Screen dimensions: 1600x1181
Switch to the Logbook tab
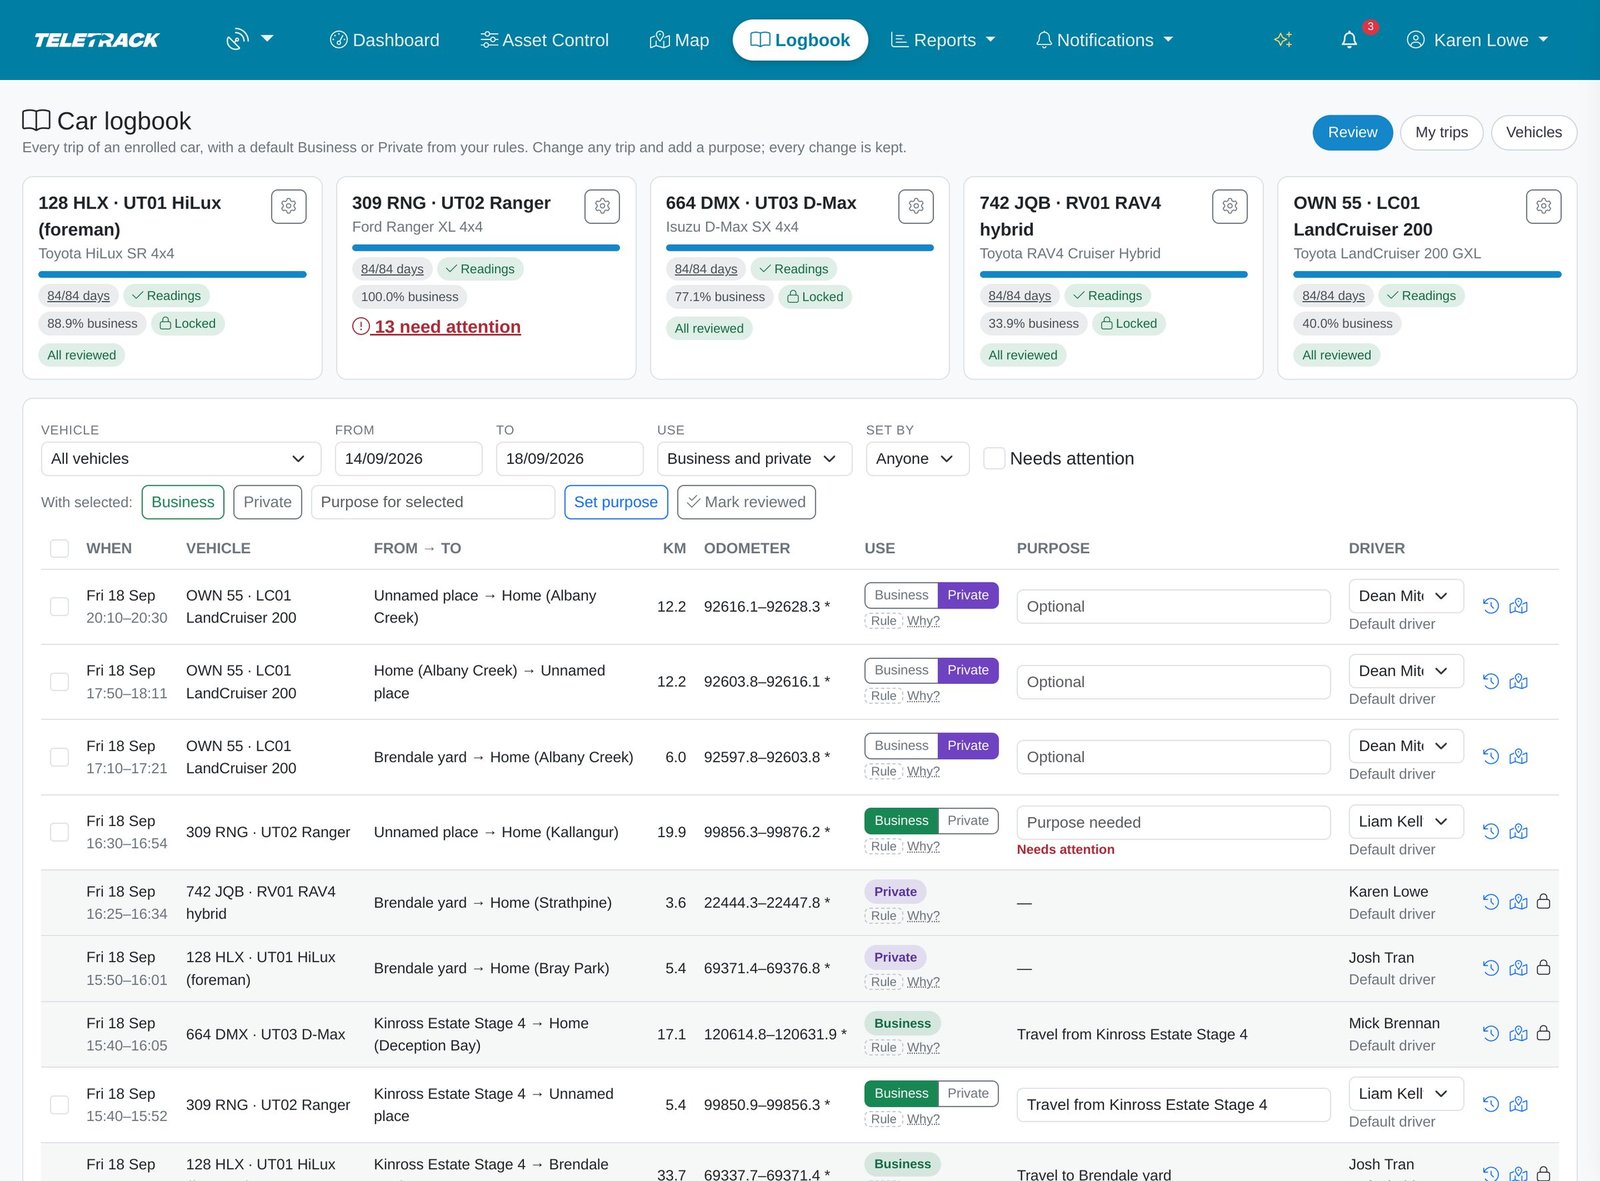800,40
